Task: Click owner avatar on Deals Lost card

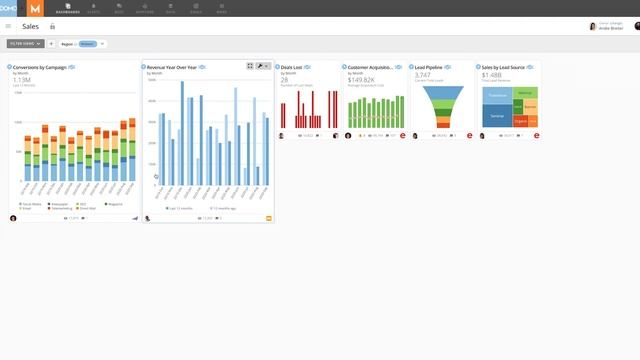Action: pos(281,136)
